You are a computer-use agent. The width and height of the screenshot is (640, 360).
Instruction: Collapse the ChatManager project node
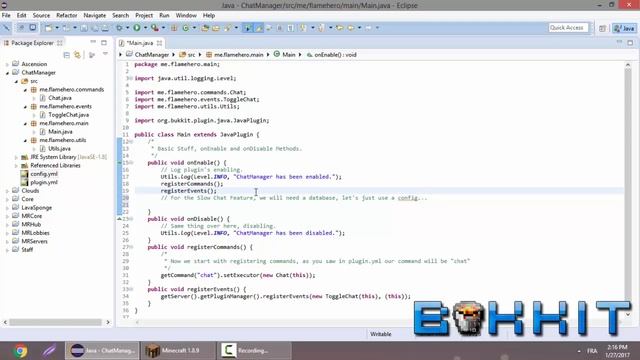point(7,73)
